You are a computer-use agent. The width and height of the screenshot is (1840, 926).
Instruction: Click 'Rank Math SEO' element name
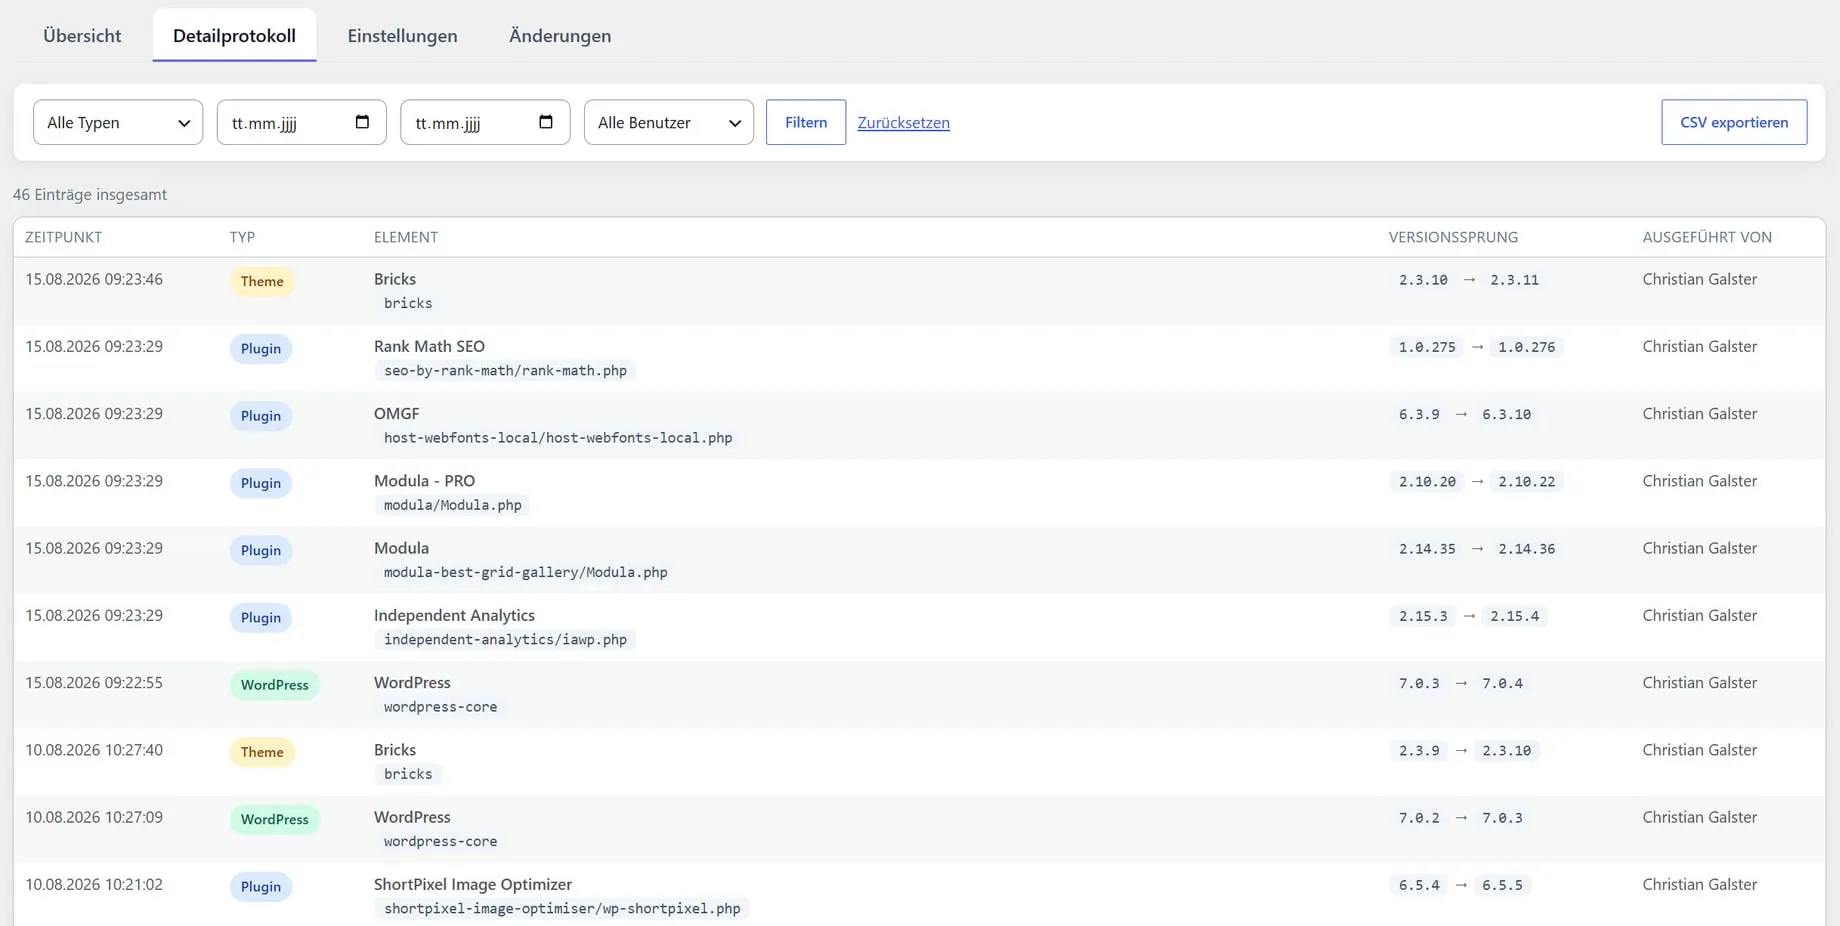[429, 346]
